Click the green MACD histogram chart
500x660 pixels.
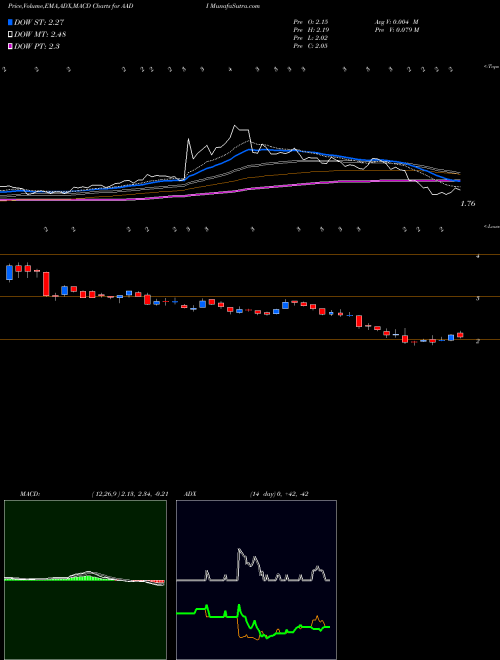85,580
